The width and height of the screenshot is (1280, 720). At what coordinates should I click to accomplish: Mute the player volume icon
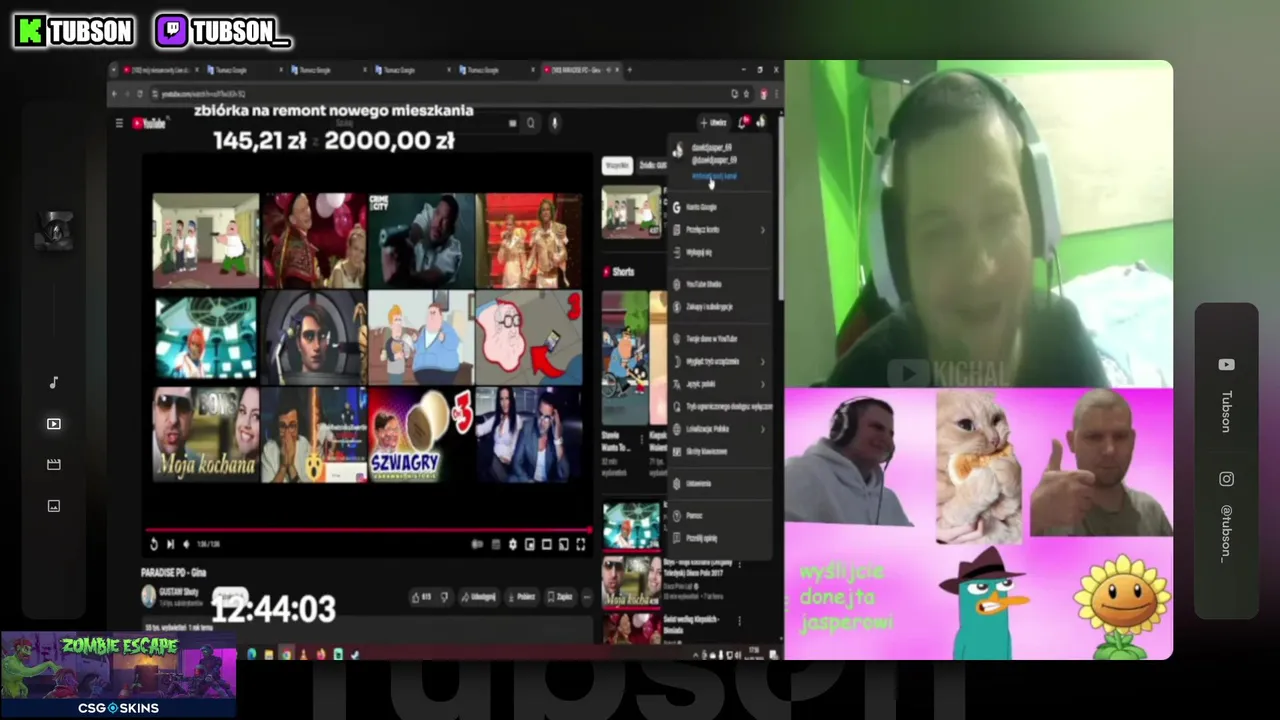click(x=186, y=544)
